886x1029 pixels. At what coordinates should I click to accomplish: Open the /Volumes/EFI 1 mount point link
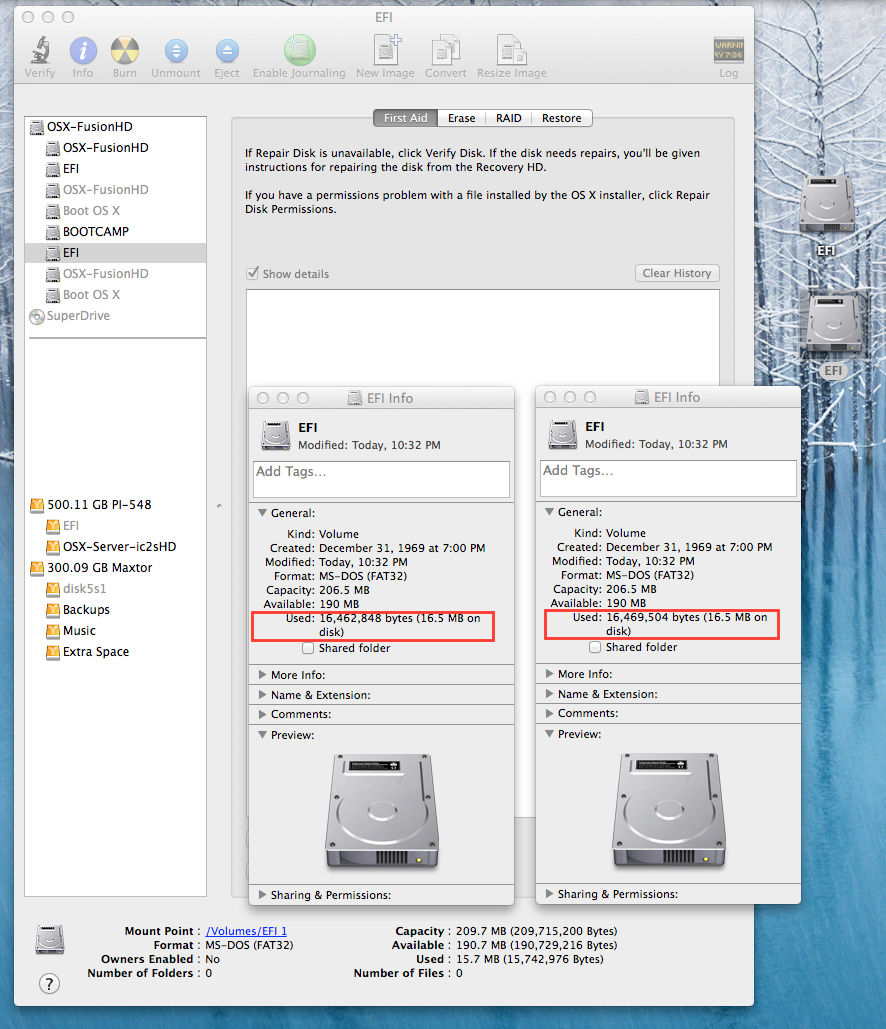pyautogui.click(x=246, y=931)
